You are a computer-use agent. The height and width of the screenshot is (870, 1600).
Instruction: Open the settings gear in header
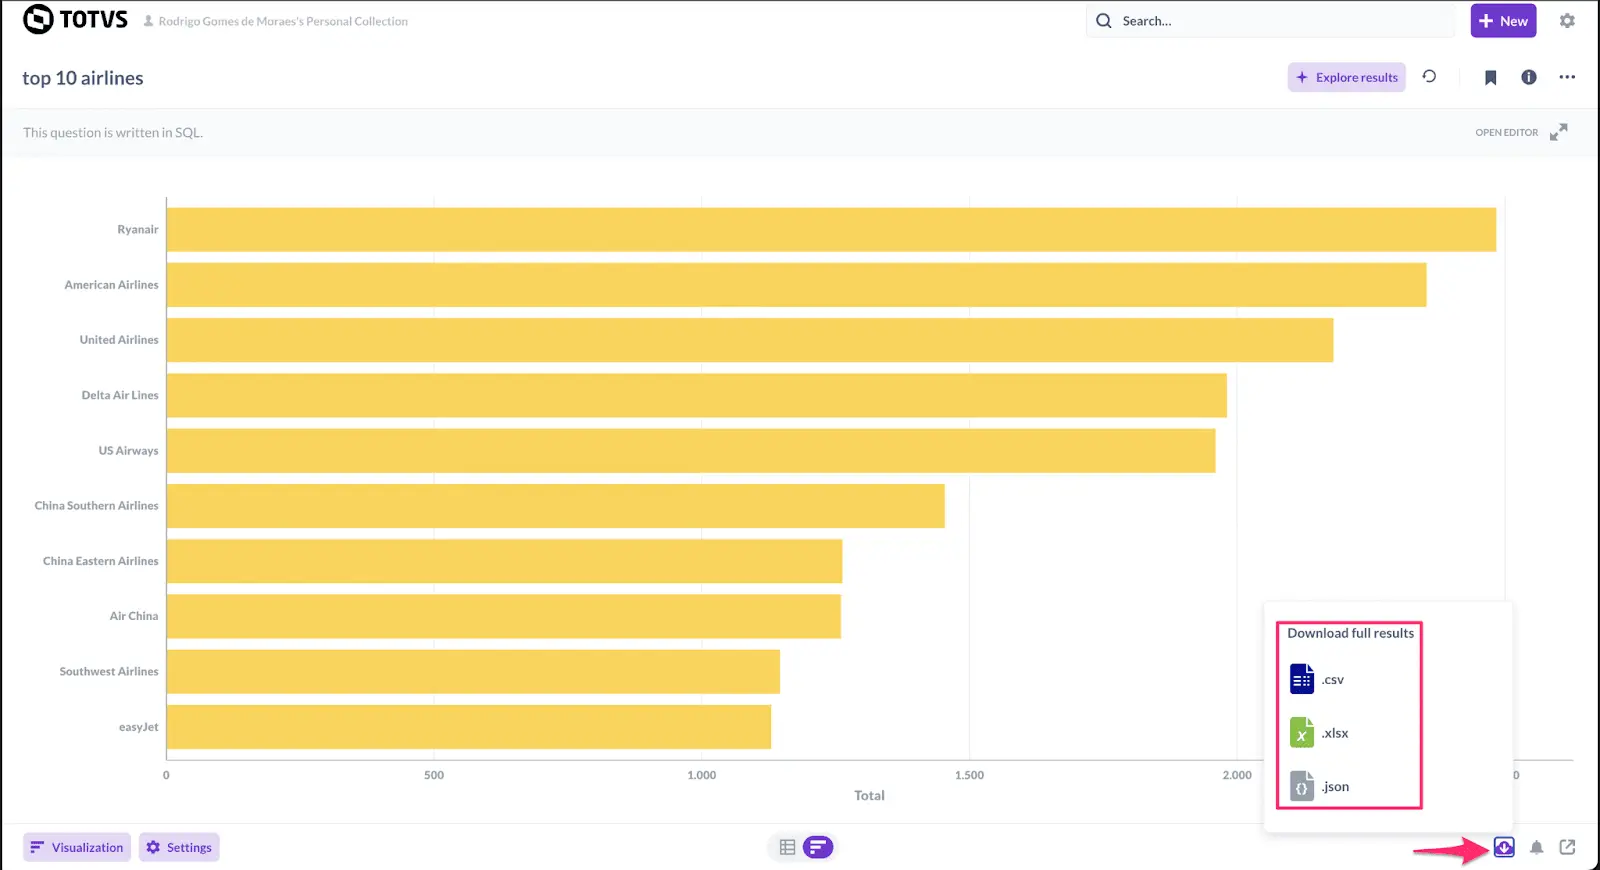[x=1567, y=21]
